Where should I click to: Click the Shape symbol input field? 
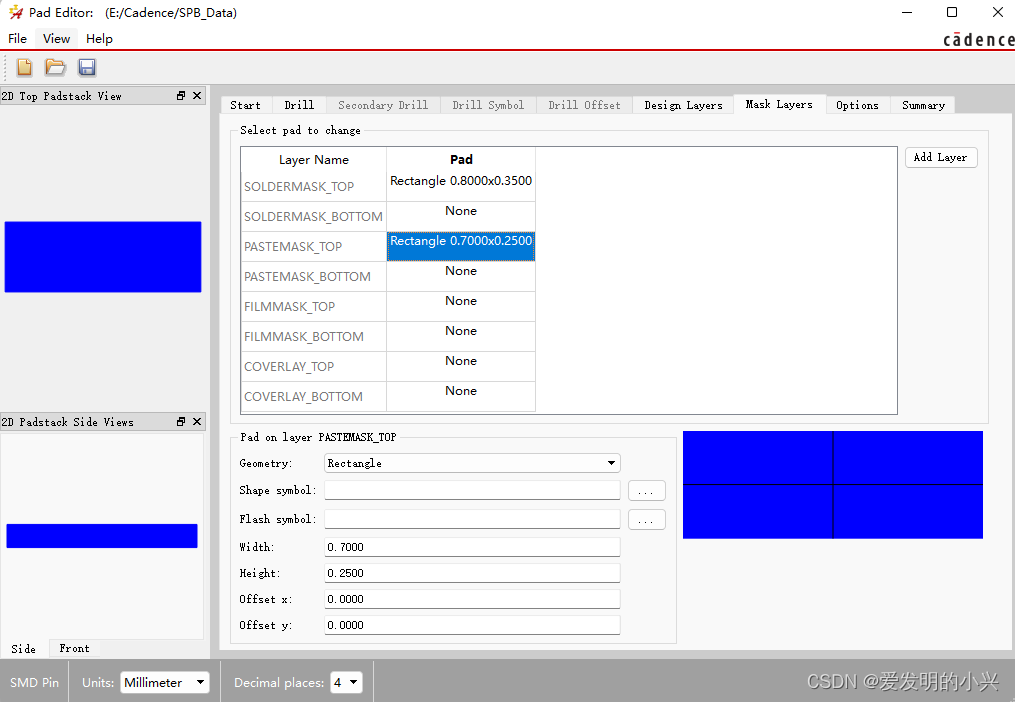[472, 490]
